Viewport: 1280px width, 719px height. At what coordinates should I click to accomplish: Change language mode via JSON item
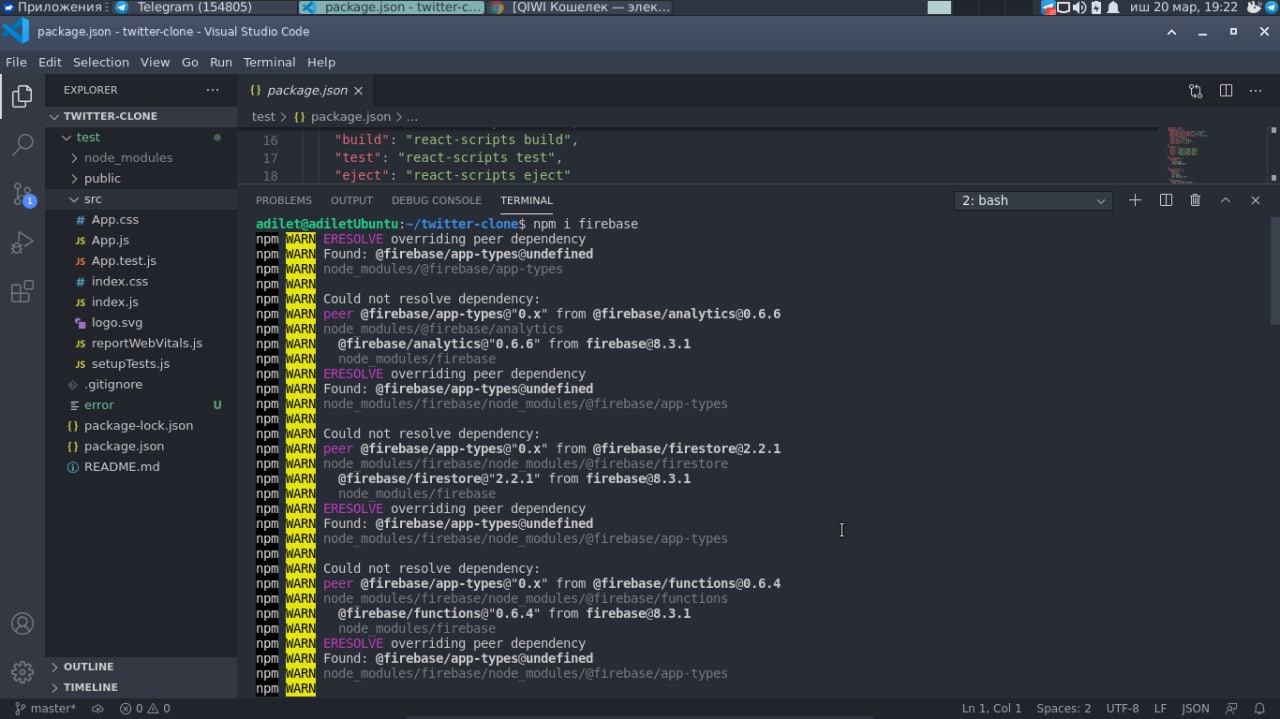[x=1195, y=708]
